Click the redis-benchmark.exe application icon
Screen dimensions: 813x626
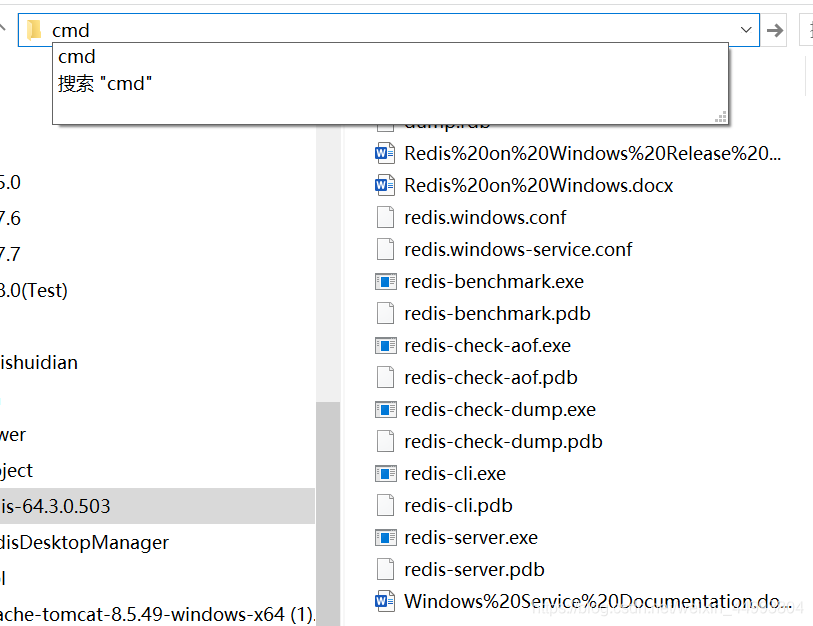coord(386,282)
